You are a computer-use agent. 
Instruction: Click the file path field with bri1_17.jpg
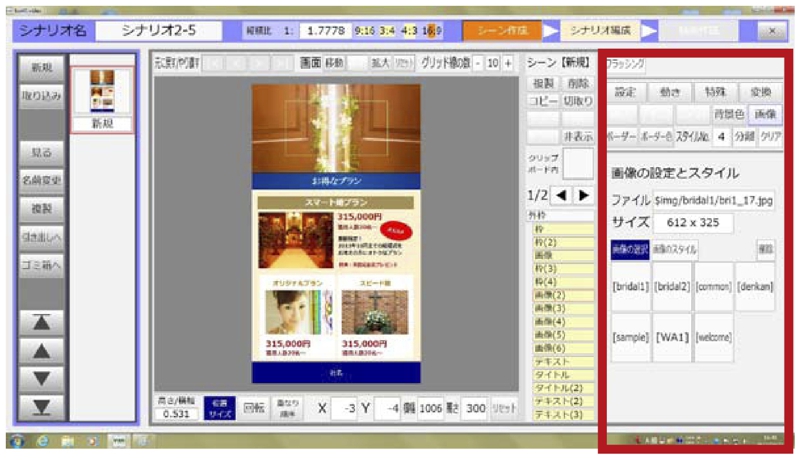[713, 200]
